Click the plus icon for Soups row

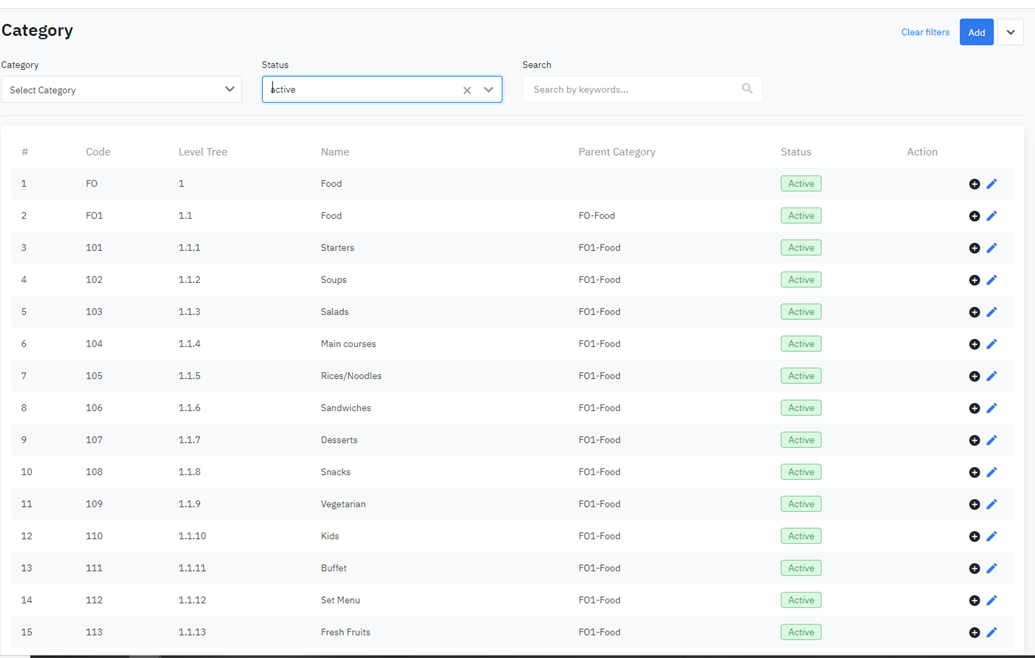tap(974, 280)
